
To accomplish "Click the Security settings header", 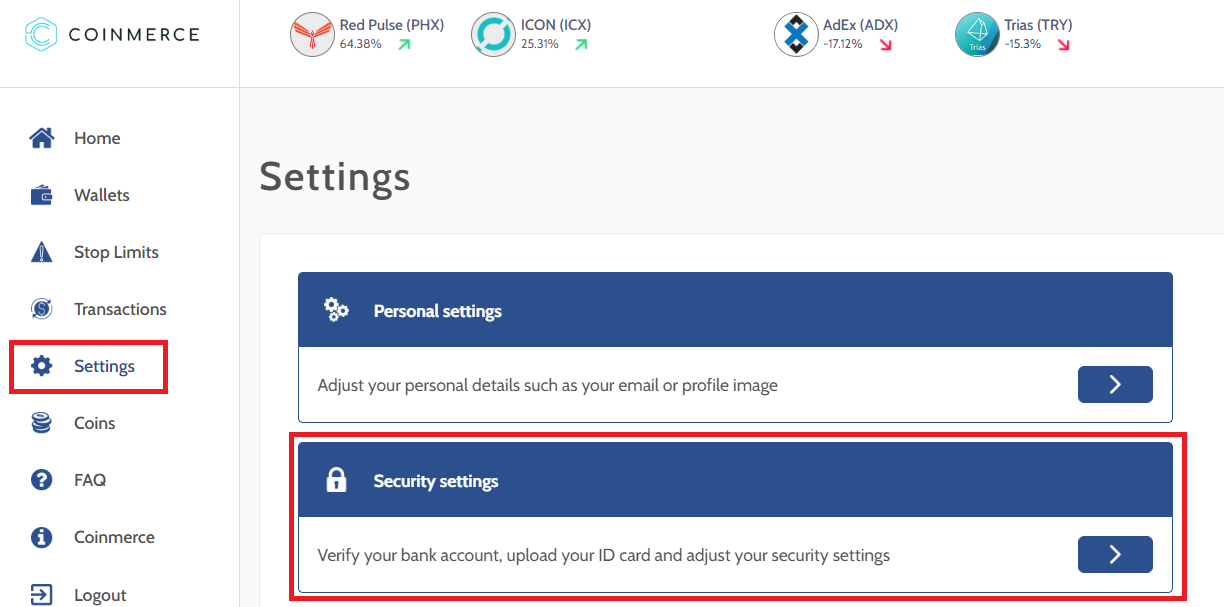I will (x=435, y=481).
